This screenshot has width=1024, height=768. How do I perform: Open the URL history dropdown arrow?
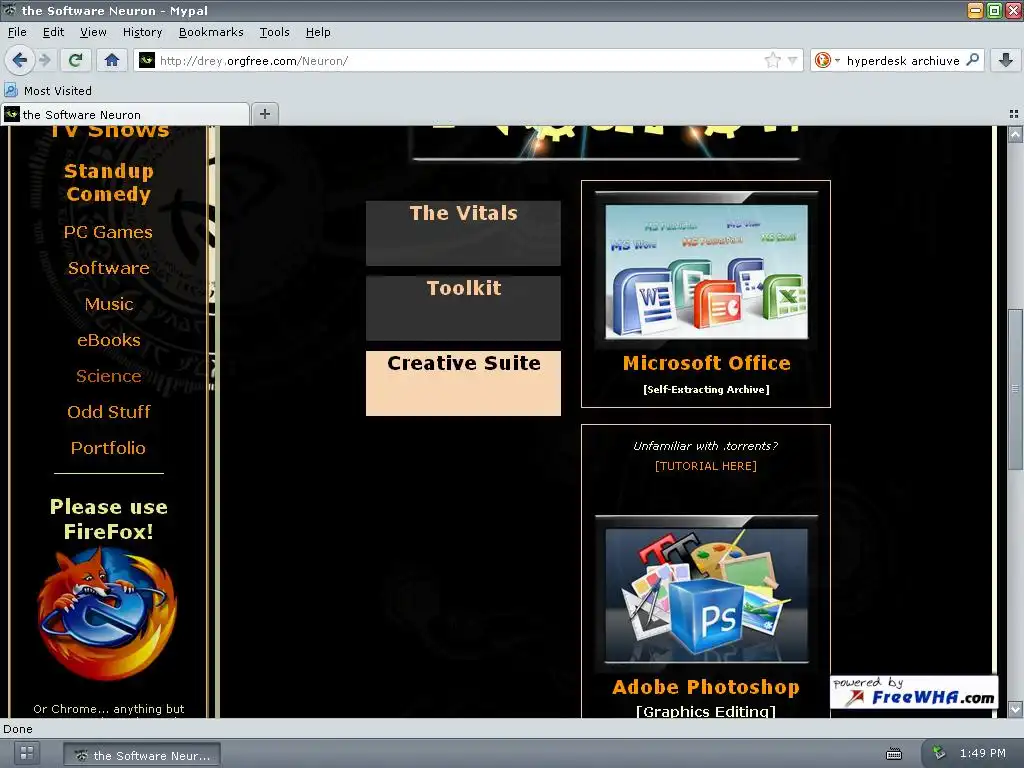tap(792, 61)
